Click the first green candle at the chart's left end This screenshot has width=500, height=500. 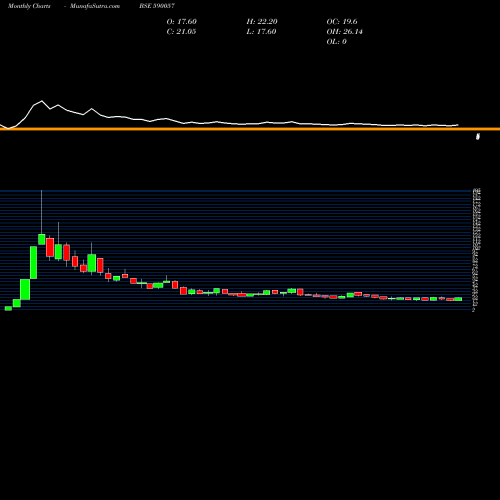point(8,308)
